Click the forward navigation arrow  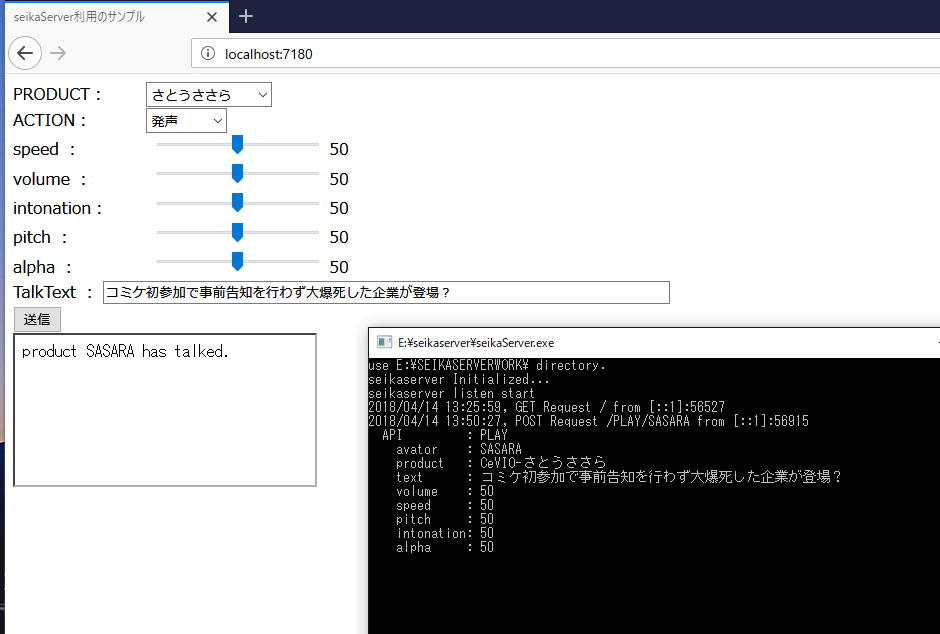click(58, 53)
